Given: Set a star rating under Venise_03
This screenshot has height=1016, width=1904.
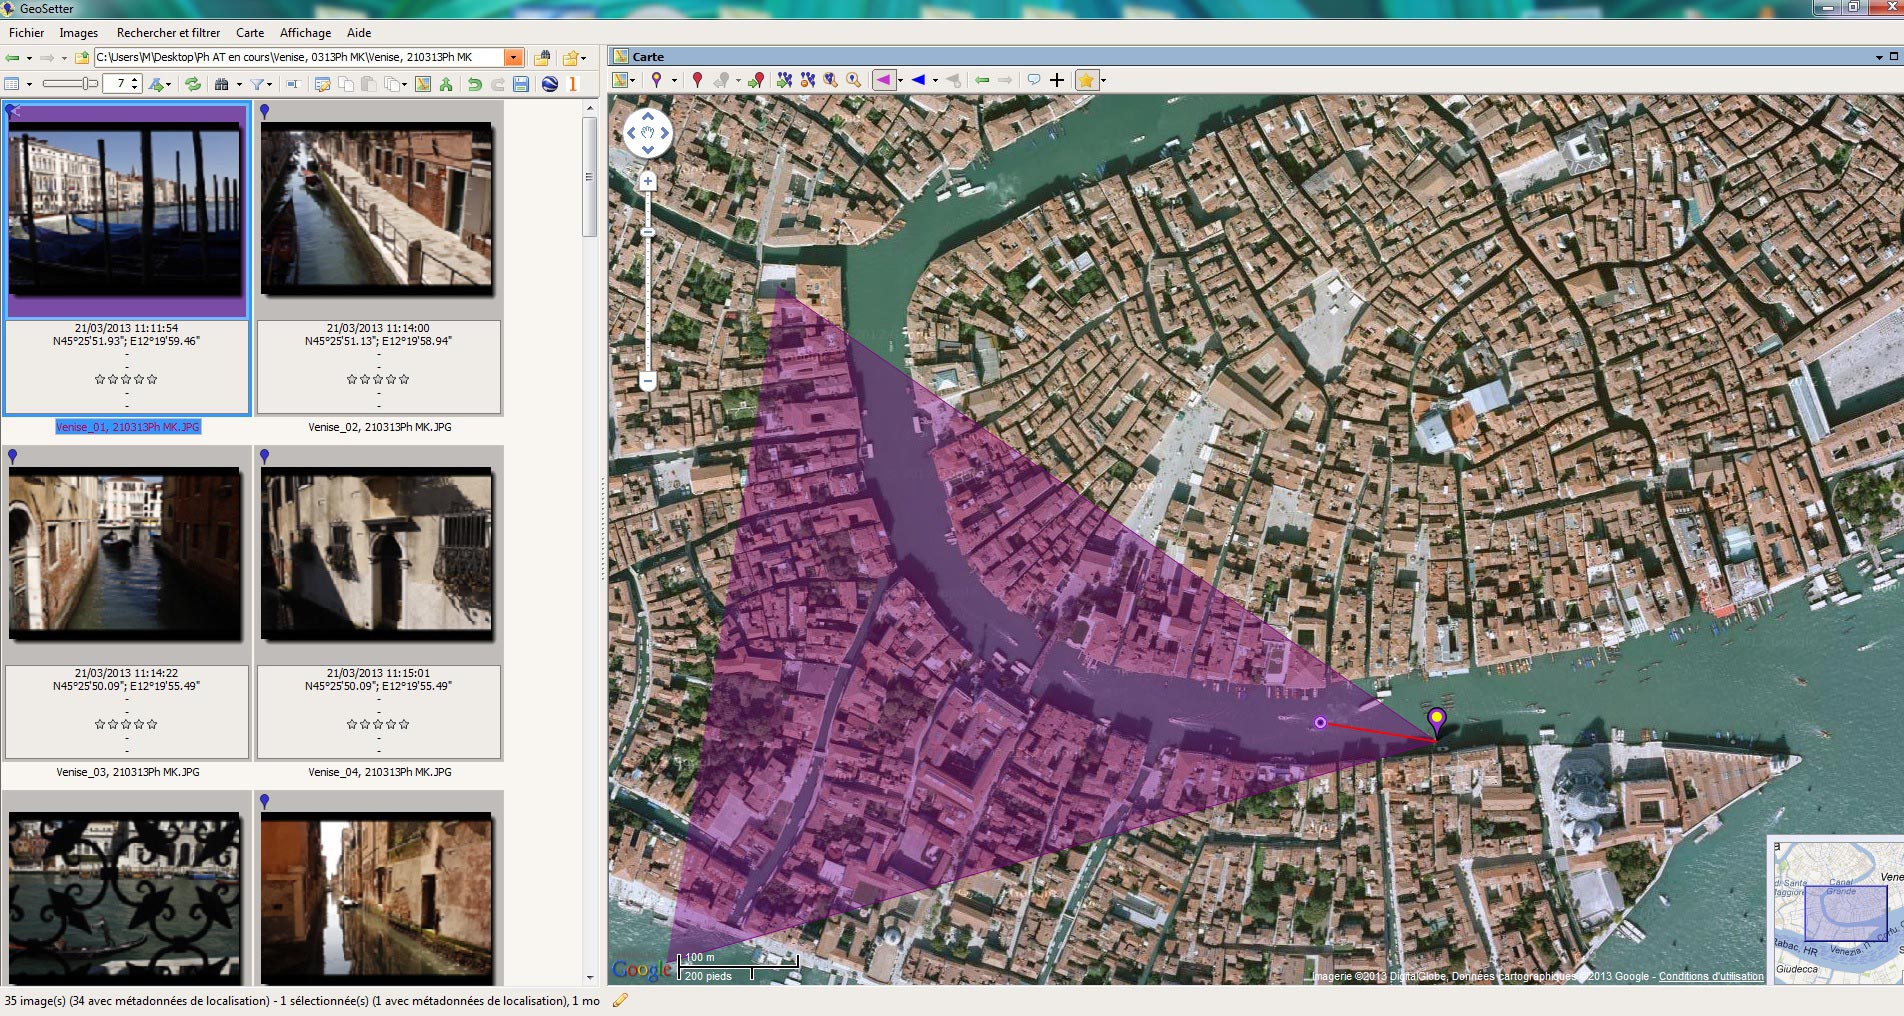Looking at the screenshot, I should (x=127, y=722).
